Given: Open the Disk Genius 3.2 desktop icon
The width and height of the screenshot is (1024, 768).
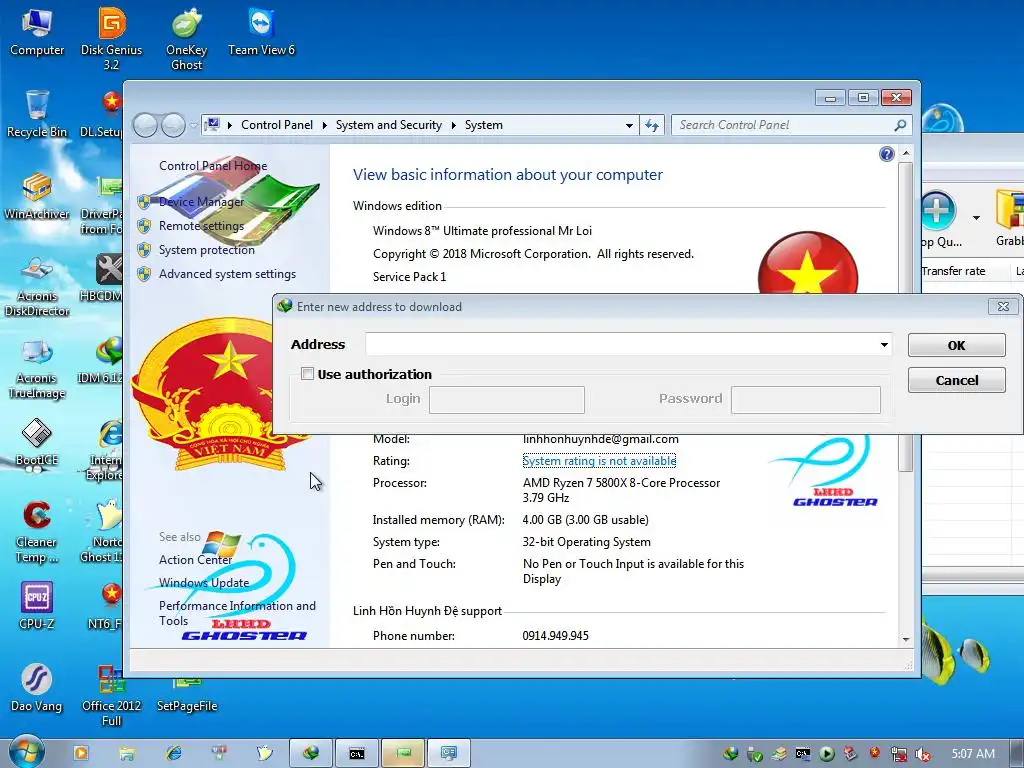Looking at the screenshot, I should pos(112,39).
